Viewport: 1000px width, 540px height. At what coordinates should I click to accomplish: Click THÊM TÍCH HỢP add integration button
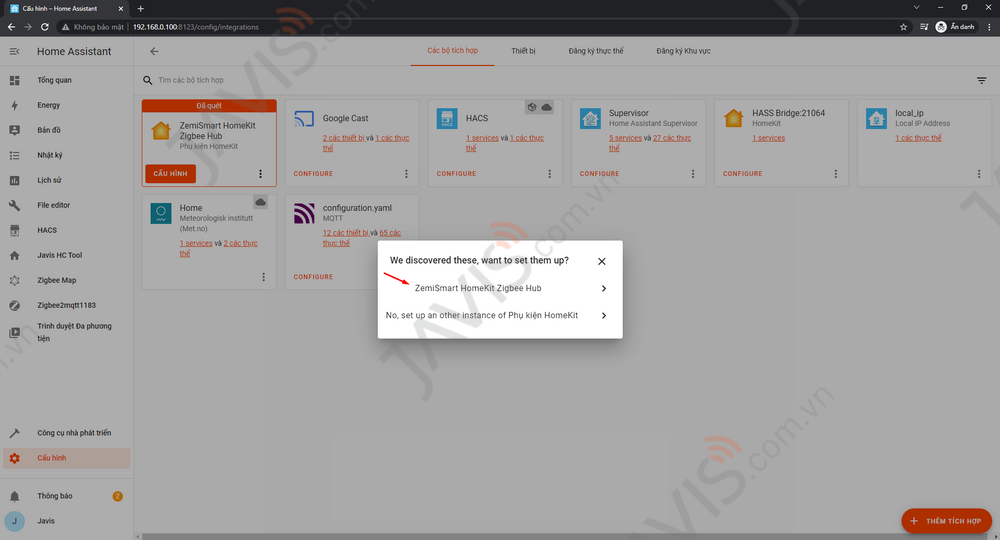[x=946, y=521]
